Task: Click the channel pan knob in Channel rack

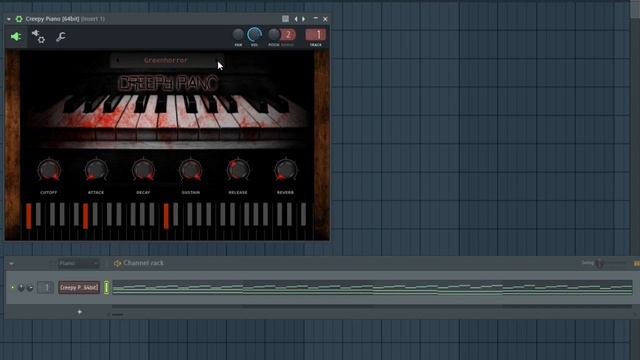Action: click(x=21, y=288)
